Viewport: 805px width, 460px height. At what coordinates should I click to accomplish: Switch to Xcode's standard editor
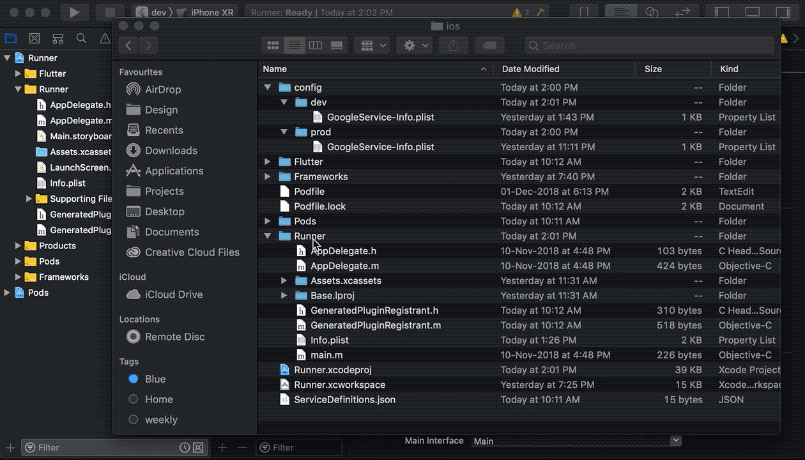point(621,12)
